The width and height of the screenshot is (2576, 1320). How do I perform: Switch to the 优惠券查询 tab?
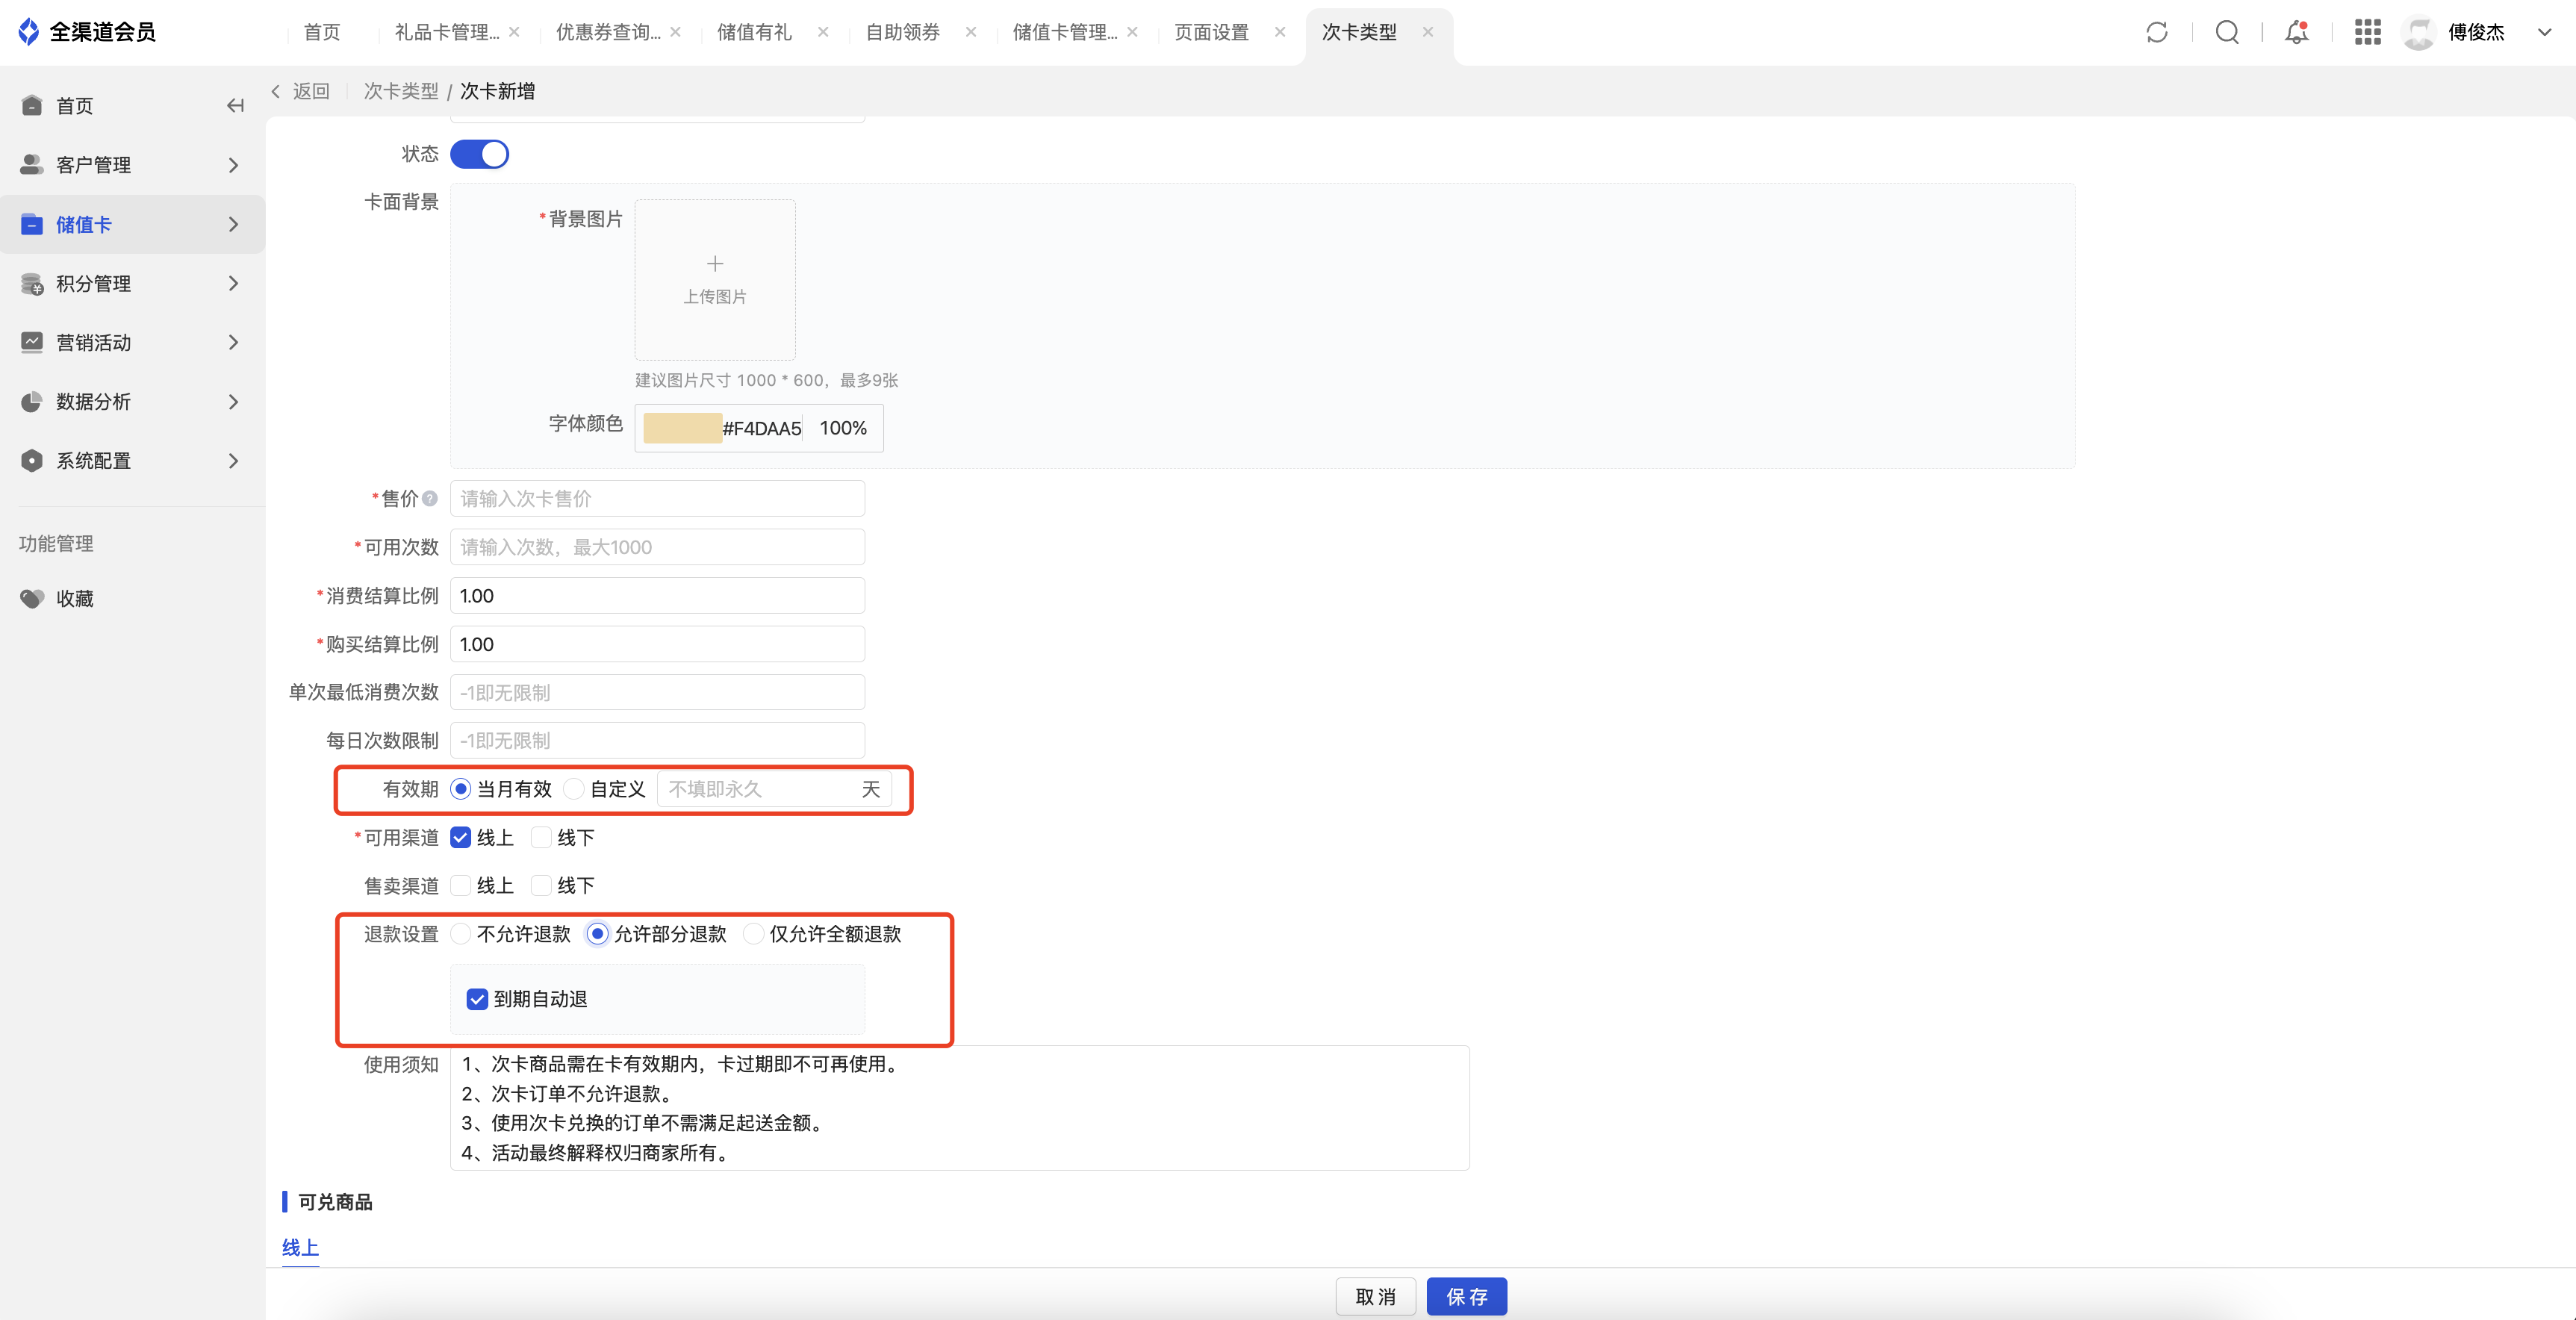(608, 32)
